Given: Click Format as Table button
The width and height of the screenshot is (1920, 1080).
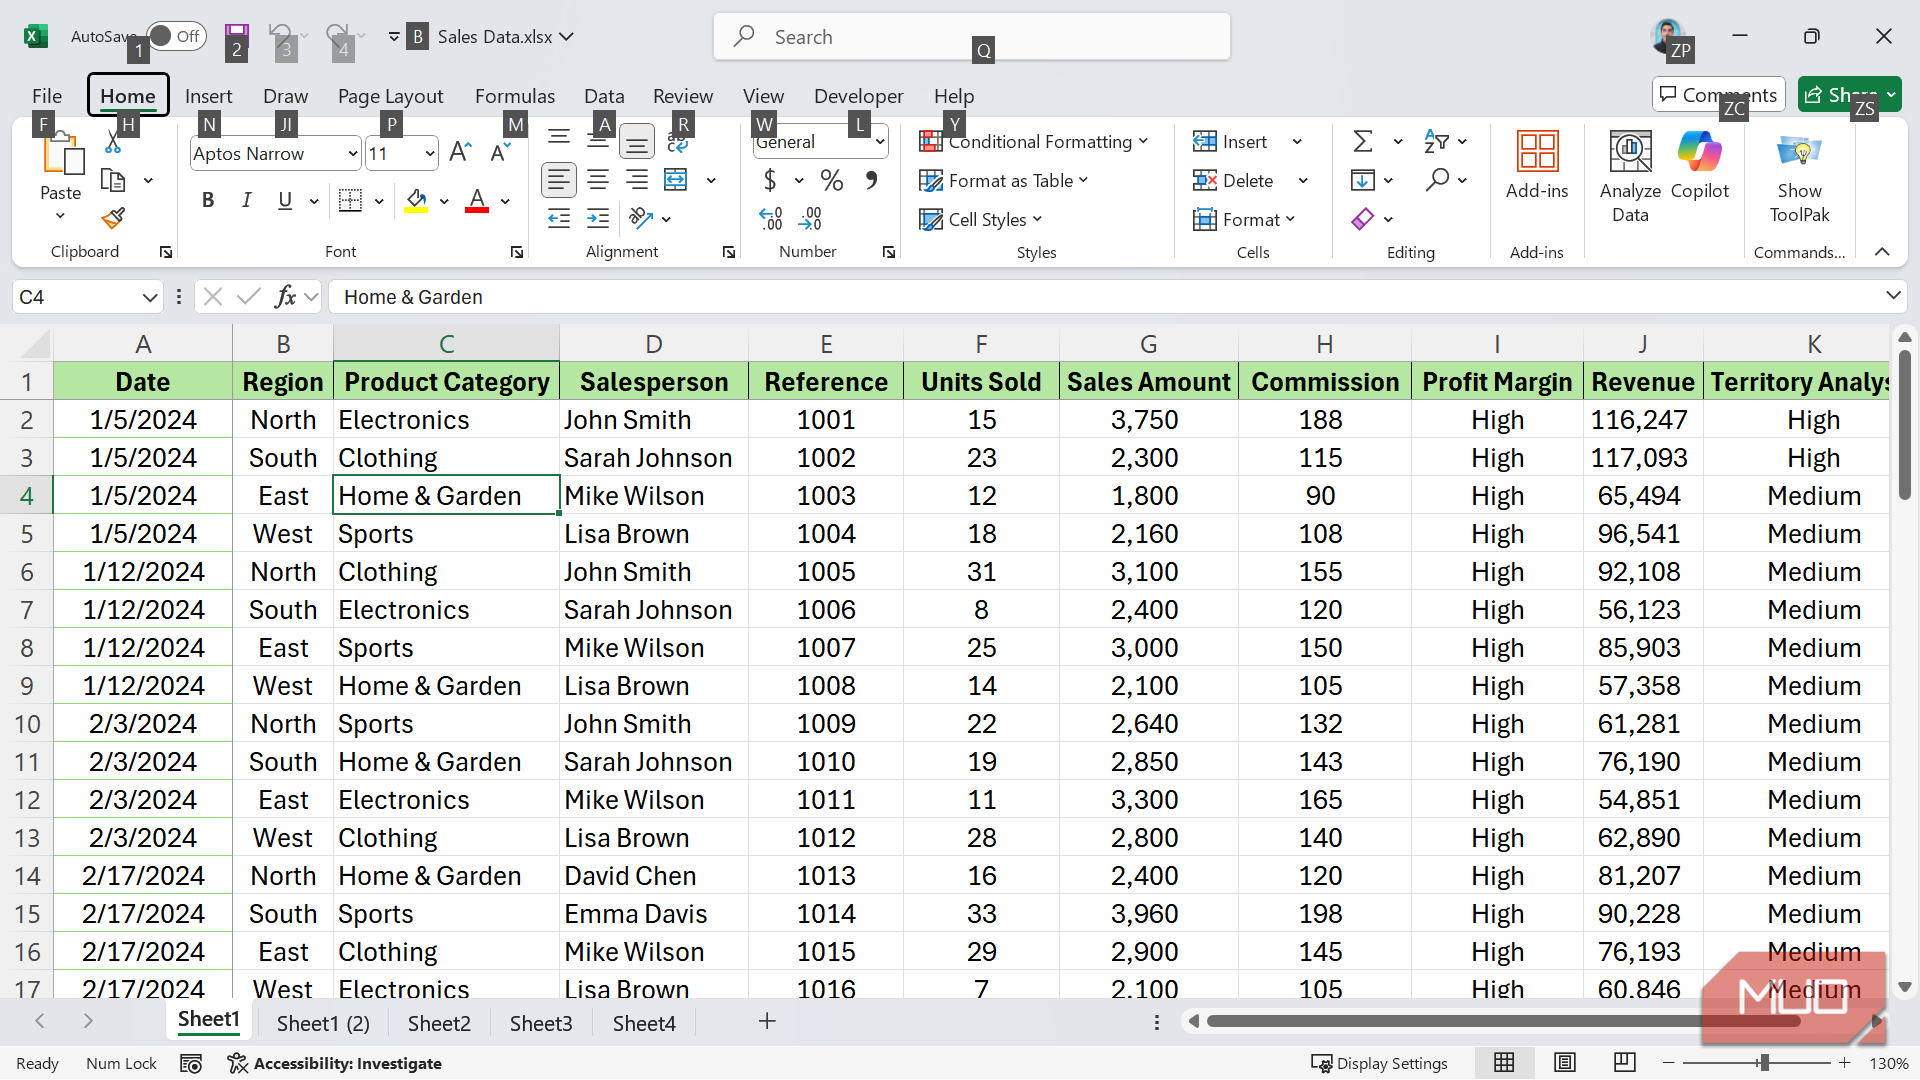Looking at the screenshot, I should pyautogui.click(x=1004, y=181).
